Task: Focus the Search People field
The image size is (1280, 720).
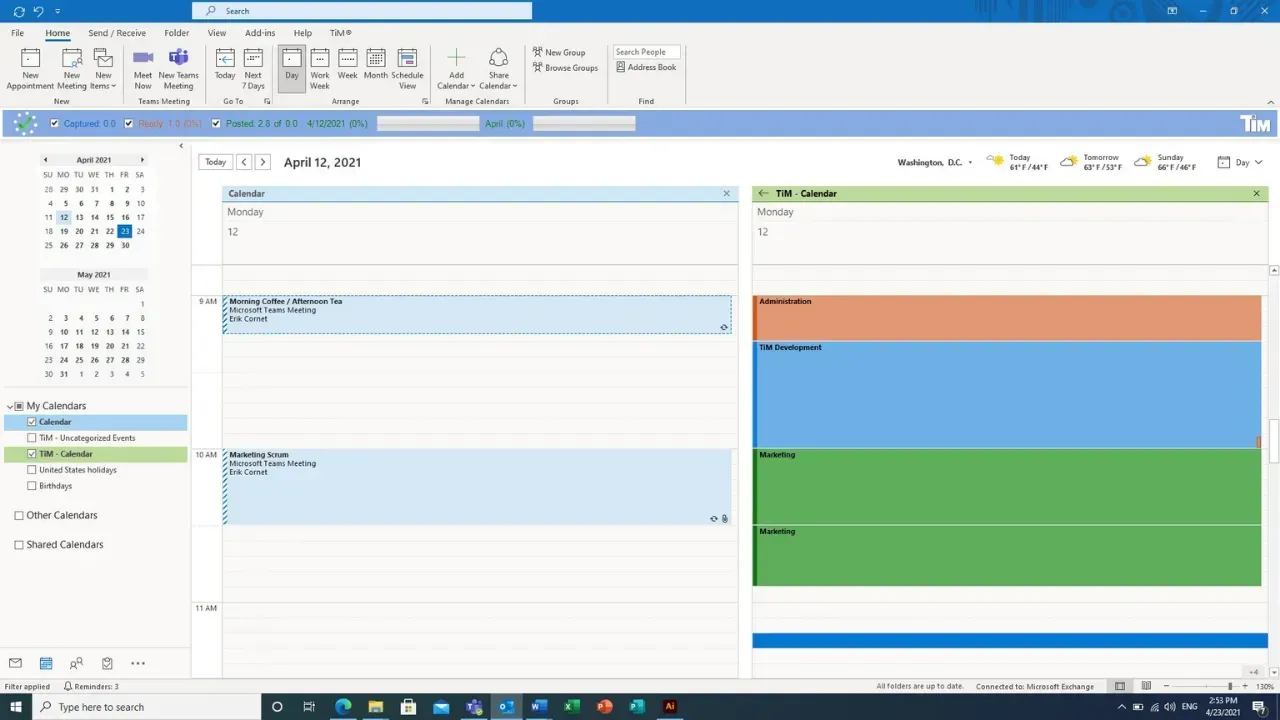Action: (646, 52)
